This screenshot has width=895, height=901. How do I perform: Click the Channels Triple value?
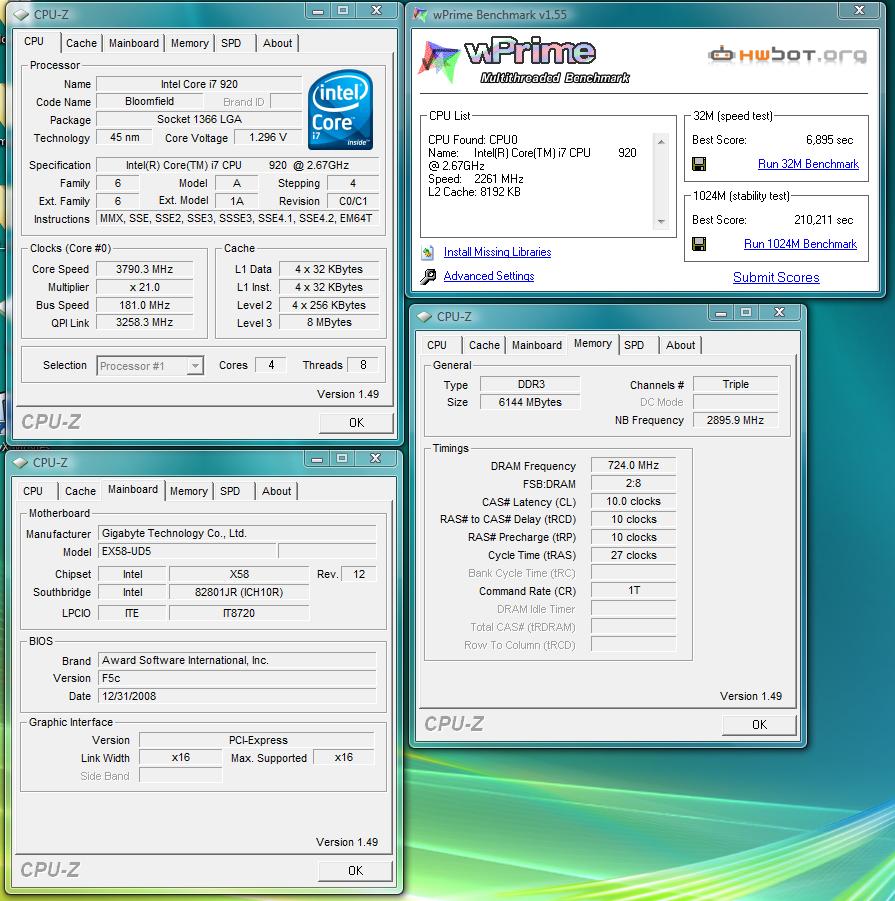[735, 384]
